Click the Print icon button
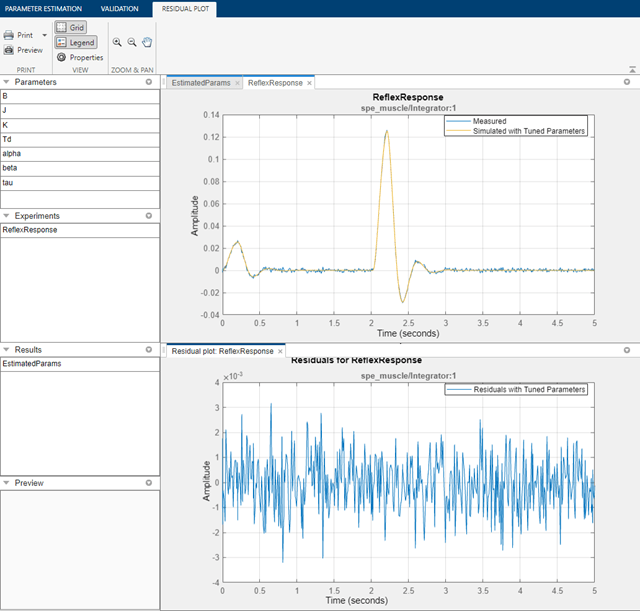Image resolution: width=640 pixels, height=611 pixels. [10, 35]
